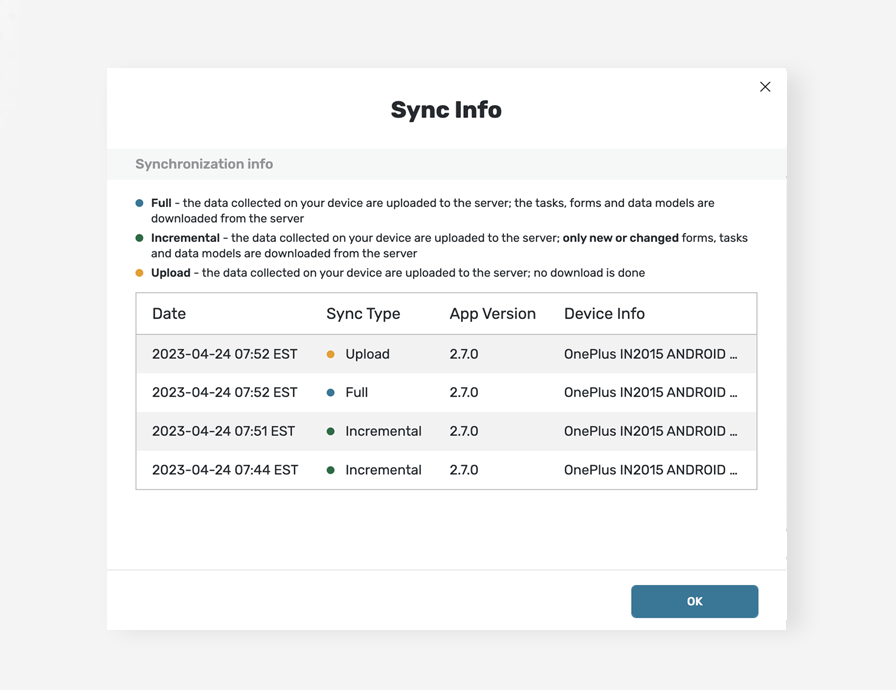Select the 2023-04-24 07:44 EST date cell
Image resolution: width=896 pixels, height=690 pixels.
(x=225, y=470)
